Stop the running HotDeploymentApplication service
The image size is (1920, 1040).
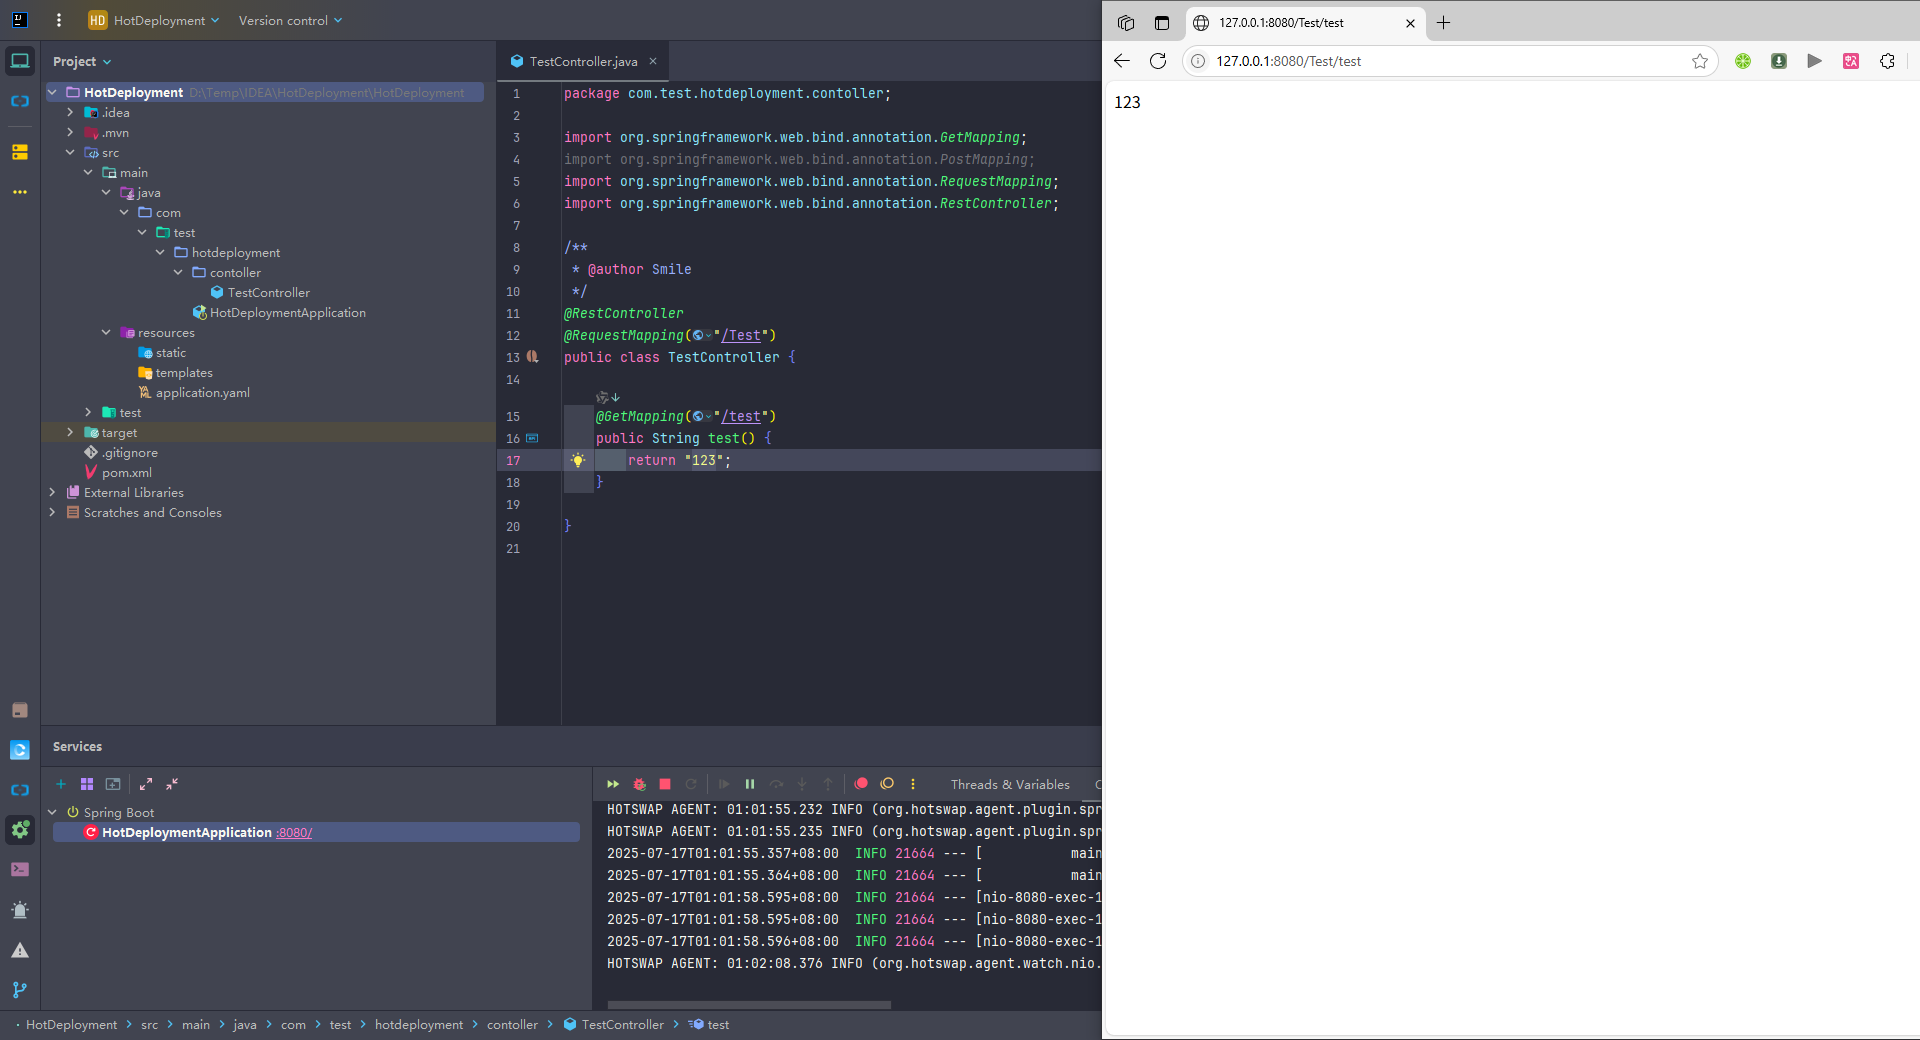click(x=665, y=785)
